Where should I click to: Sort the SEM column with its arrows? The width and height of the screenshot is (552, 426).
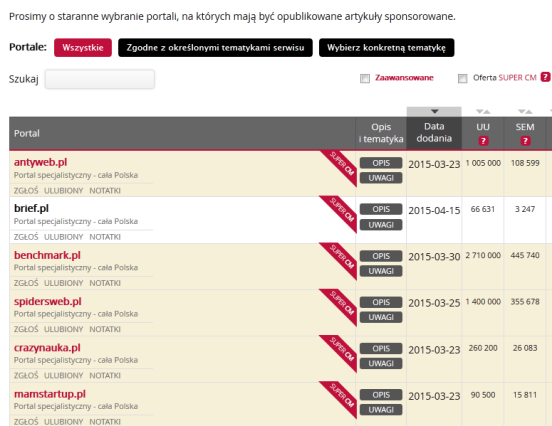pyautogui.click(x=525, y=112)
